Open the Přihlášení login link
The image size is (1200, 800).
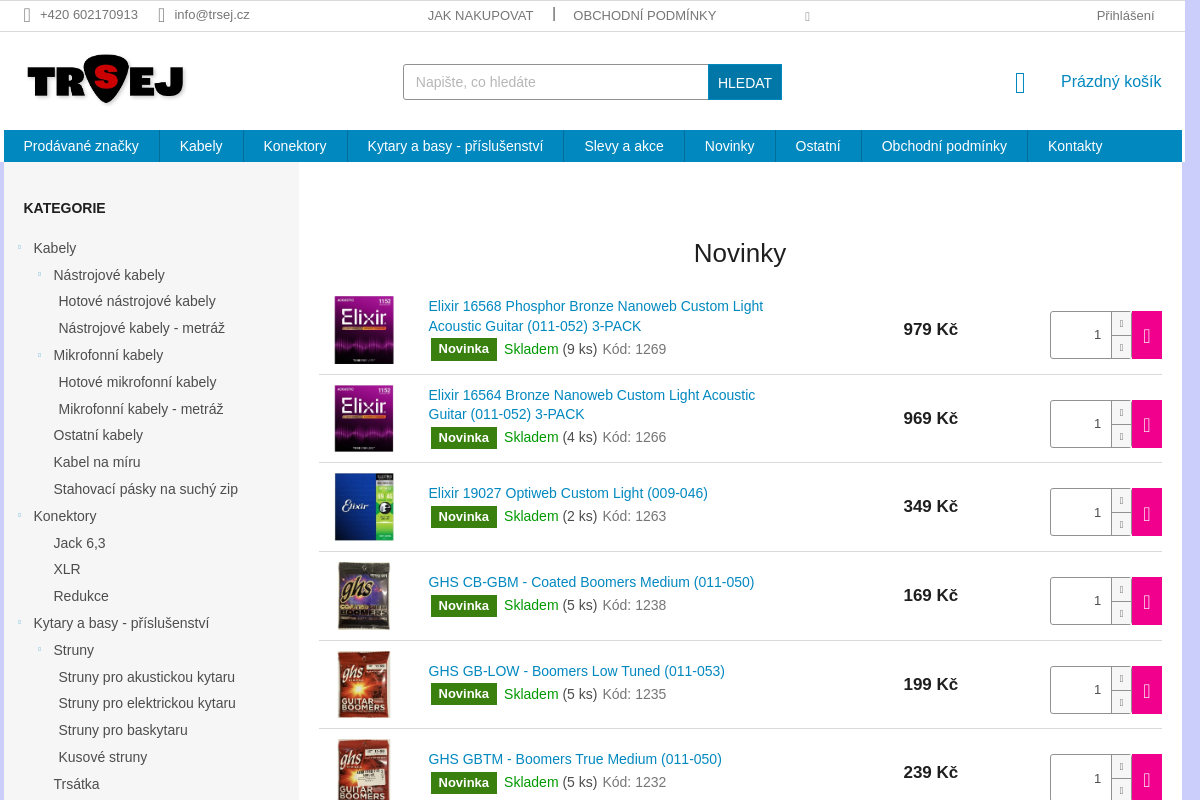pyautogui.click(x=1125, y=15)
